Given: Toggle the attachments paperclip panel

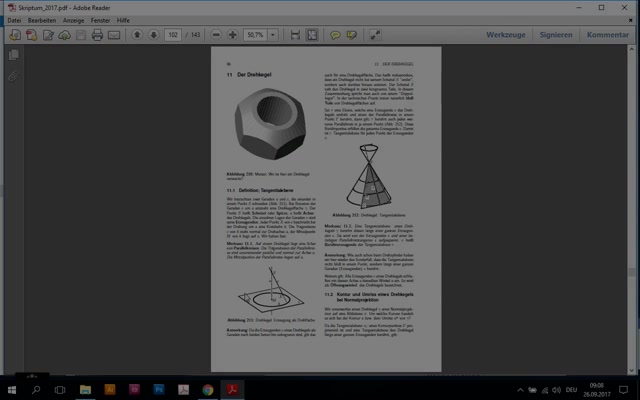Looking at the screenshot, I should click(x=13, y=74).
